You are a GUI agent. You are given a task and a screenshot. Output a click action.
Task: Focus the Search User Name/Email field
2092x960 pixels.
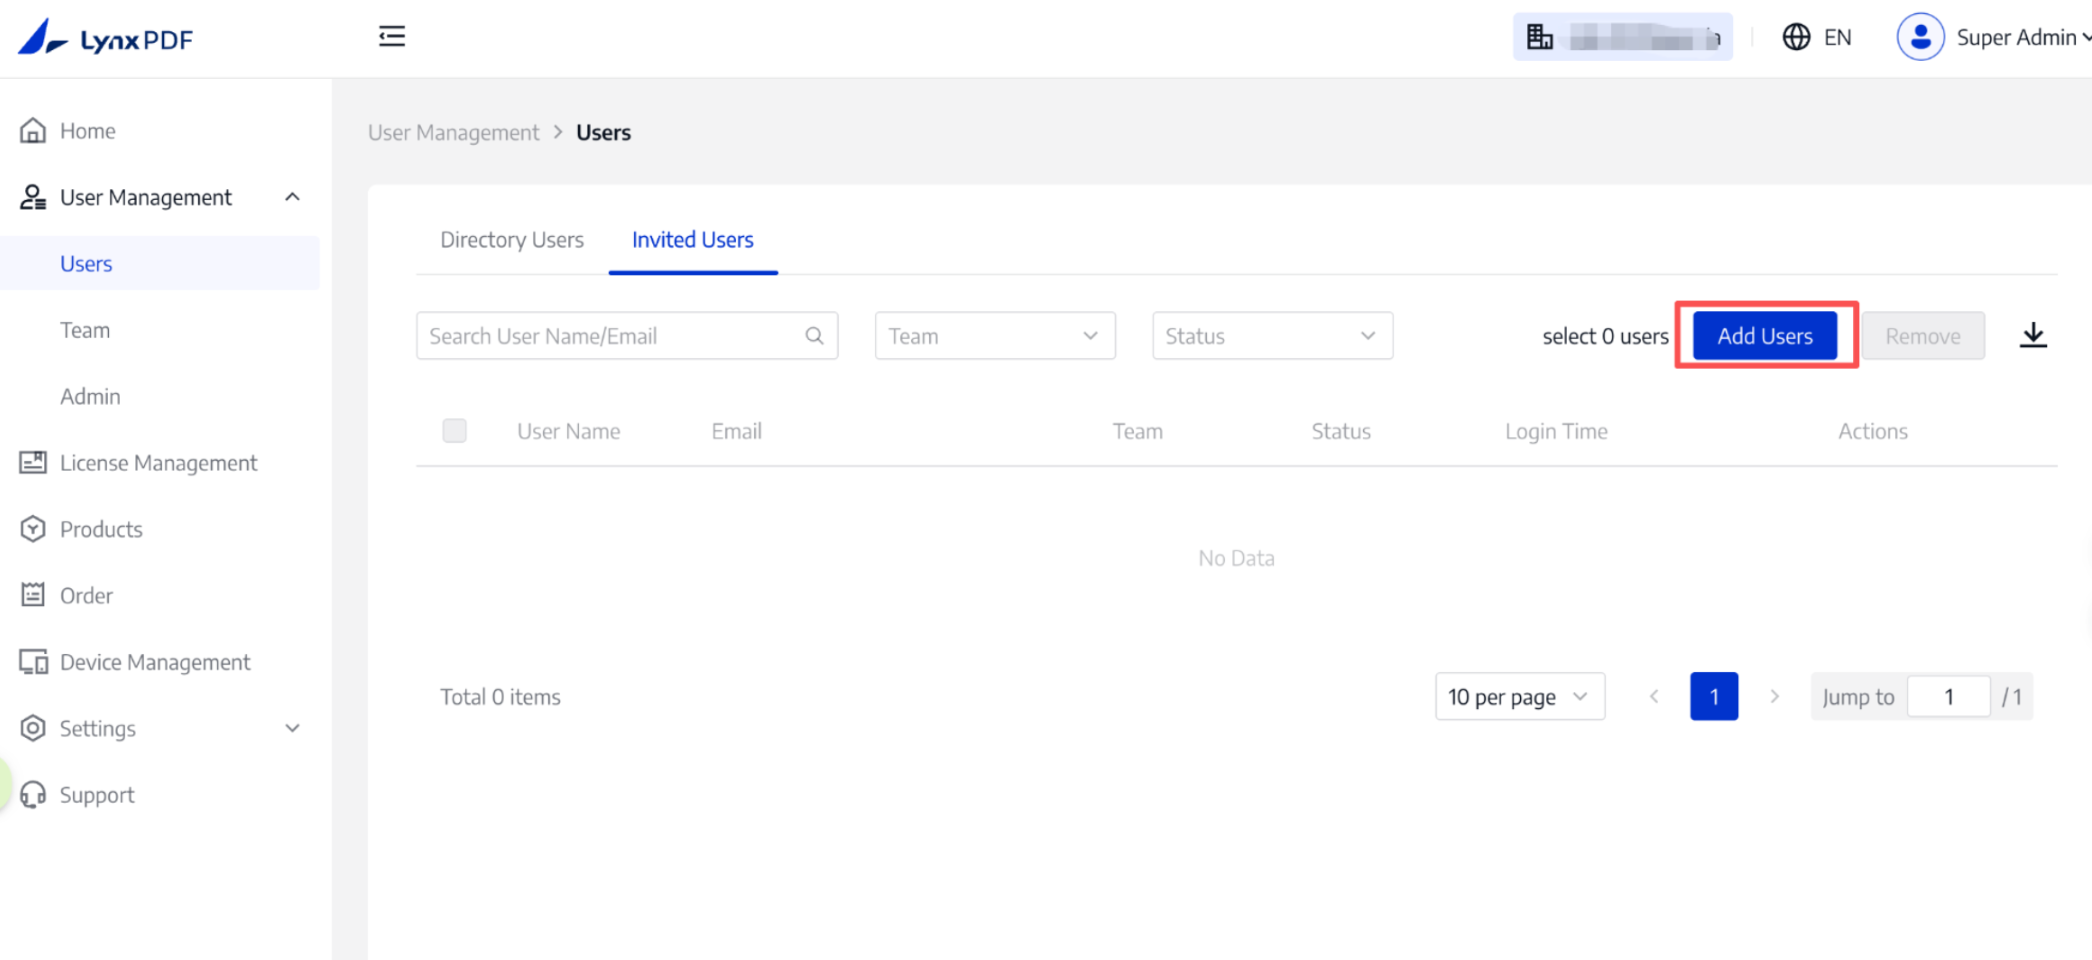tap(610, 336)
